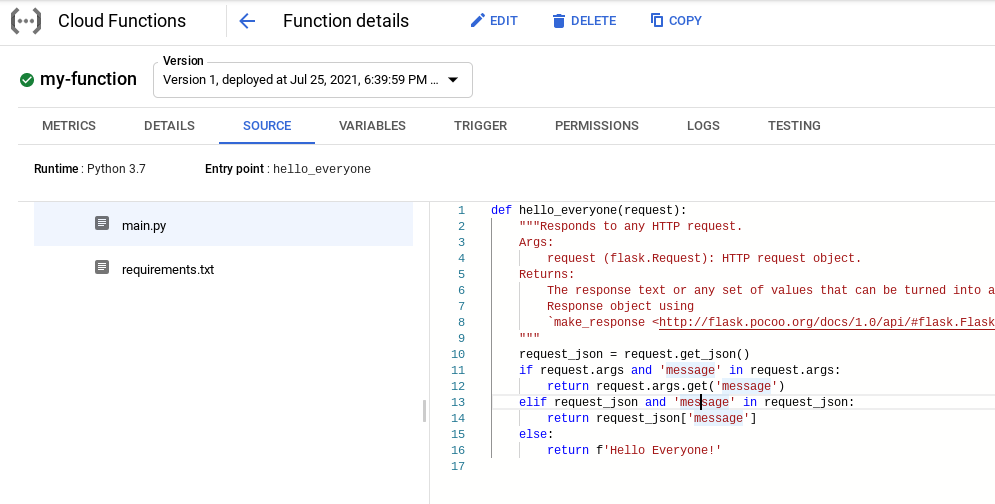Select the Variables tab

click(x=372, y=126)
